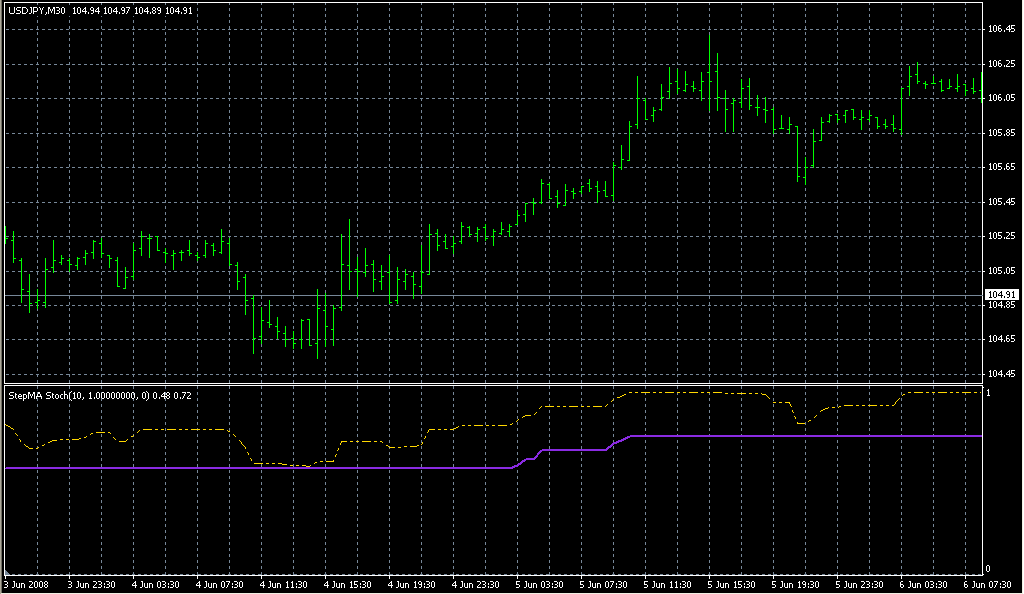Click the 106.05 price level on the axis
Screen dimensions: 1024x594
[x=1001, y=98]
